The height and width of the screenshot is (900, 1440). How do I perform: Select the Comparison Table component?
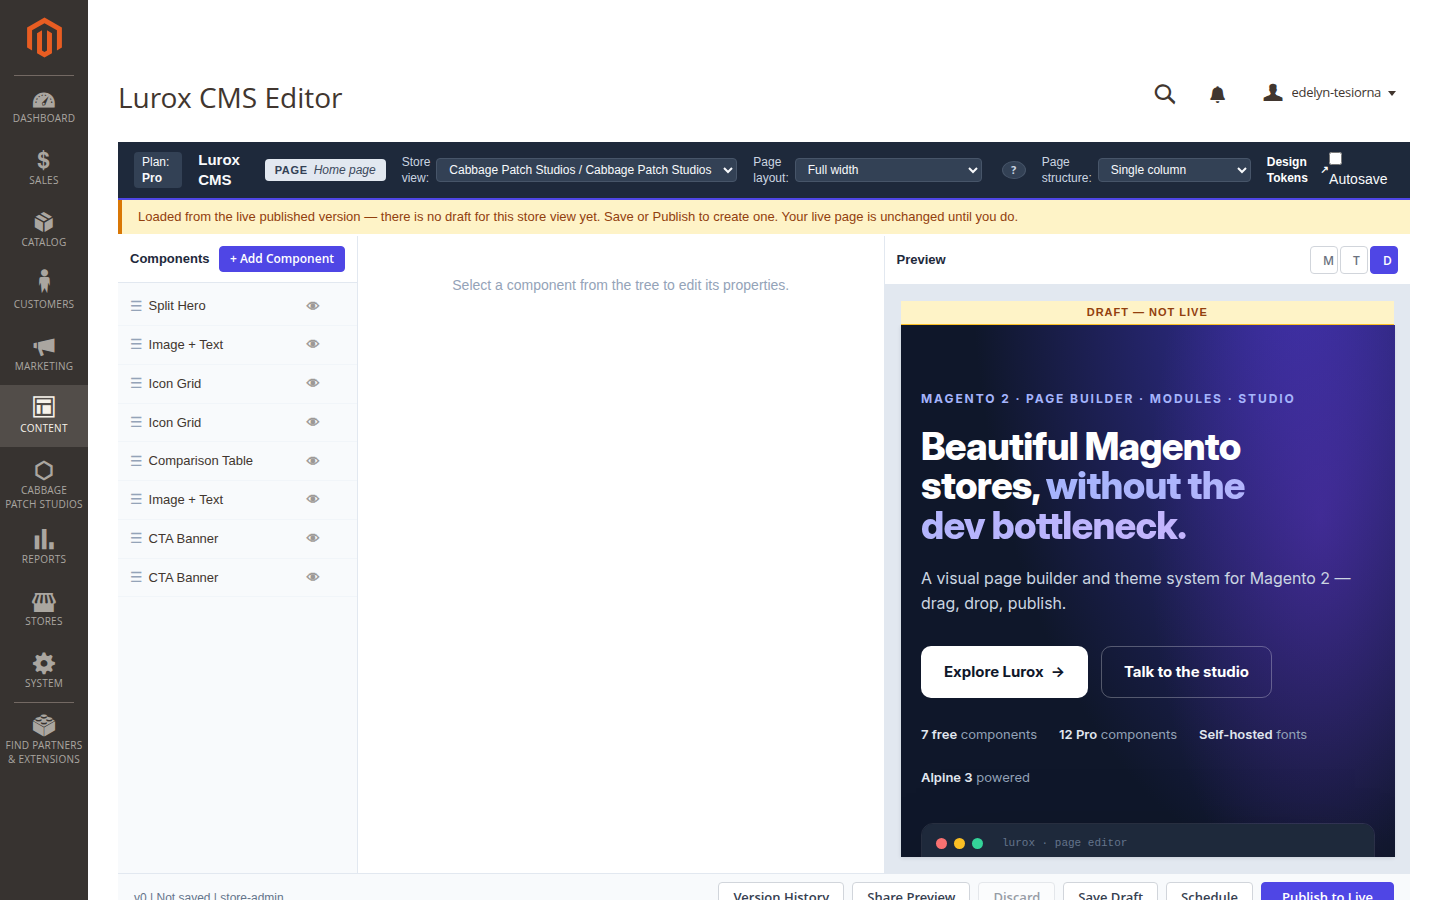click(237, 461)
